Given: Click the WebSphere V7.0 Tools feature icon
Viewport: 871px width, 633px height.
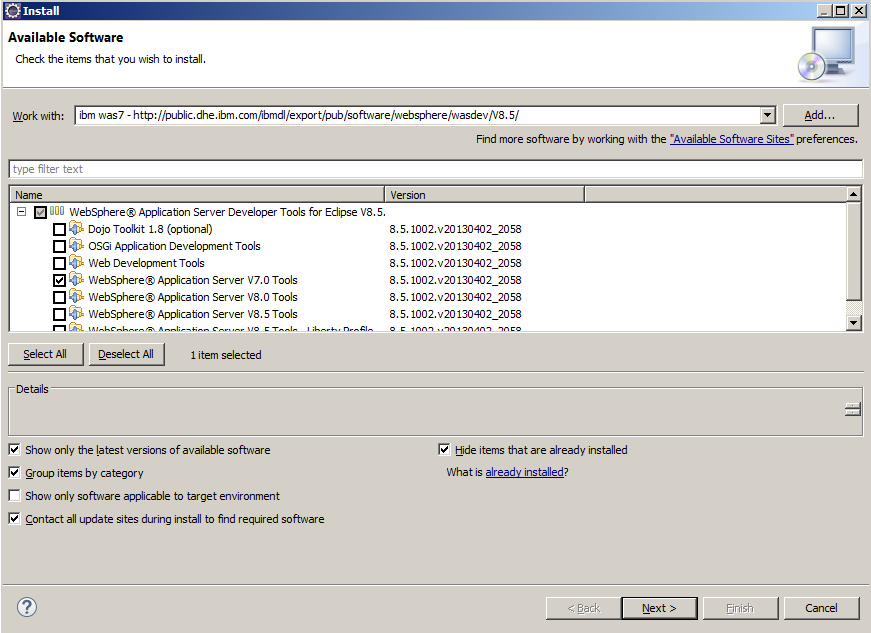Looking at the screenshot, I should tap(77, 280).
